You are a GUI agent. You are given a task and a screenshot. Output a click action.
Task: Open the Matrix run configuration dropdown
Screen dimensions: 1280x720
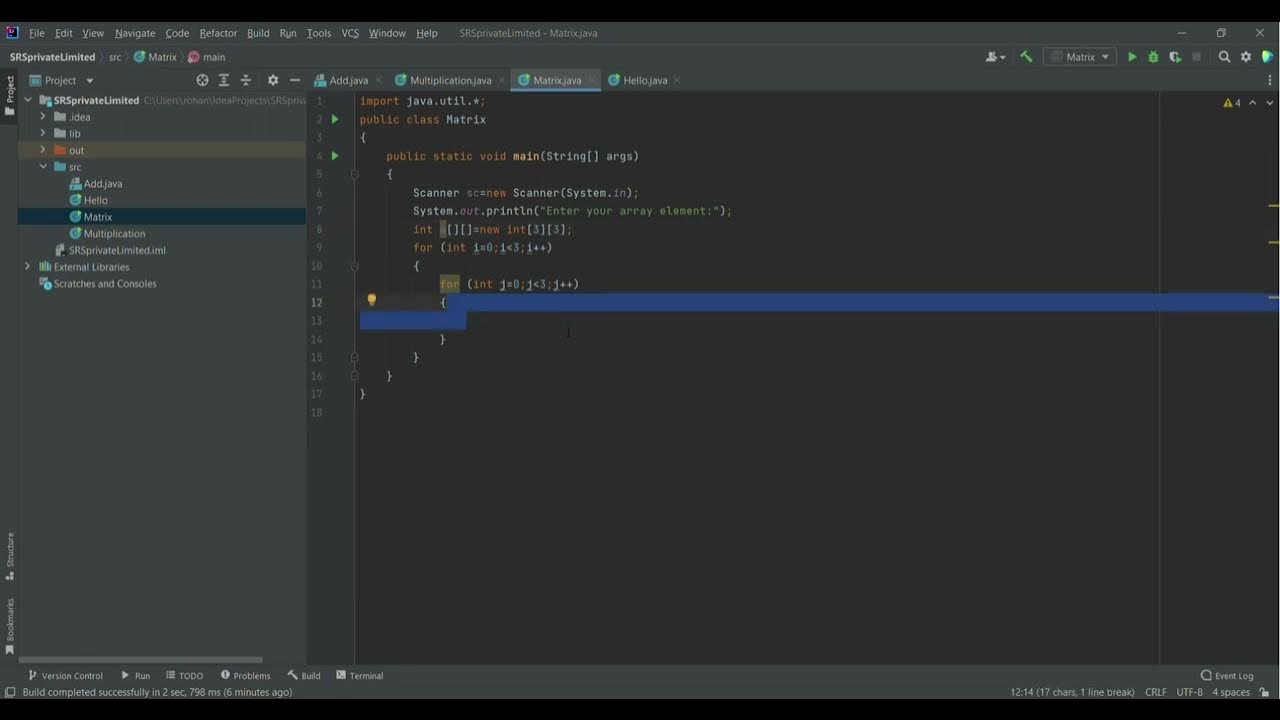[x=1080, y=57]
